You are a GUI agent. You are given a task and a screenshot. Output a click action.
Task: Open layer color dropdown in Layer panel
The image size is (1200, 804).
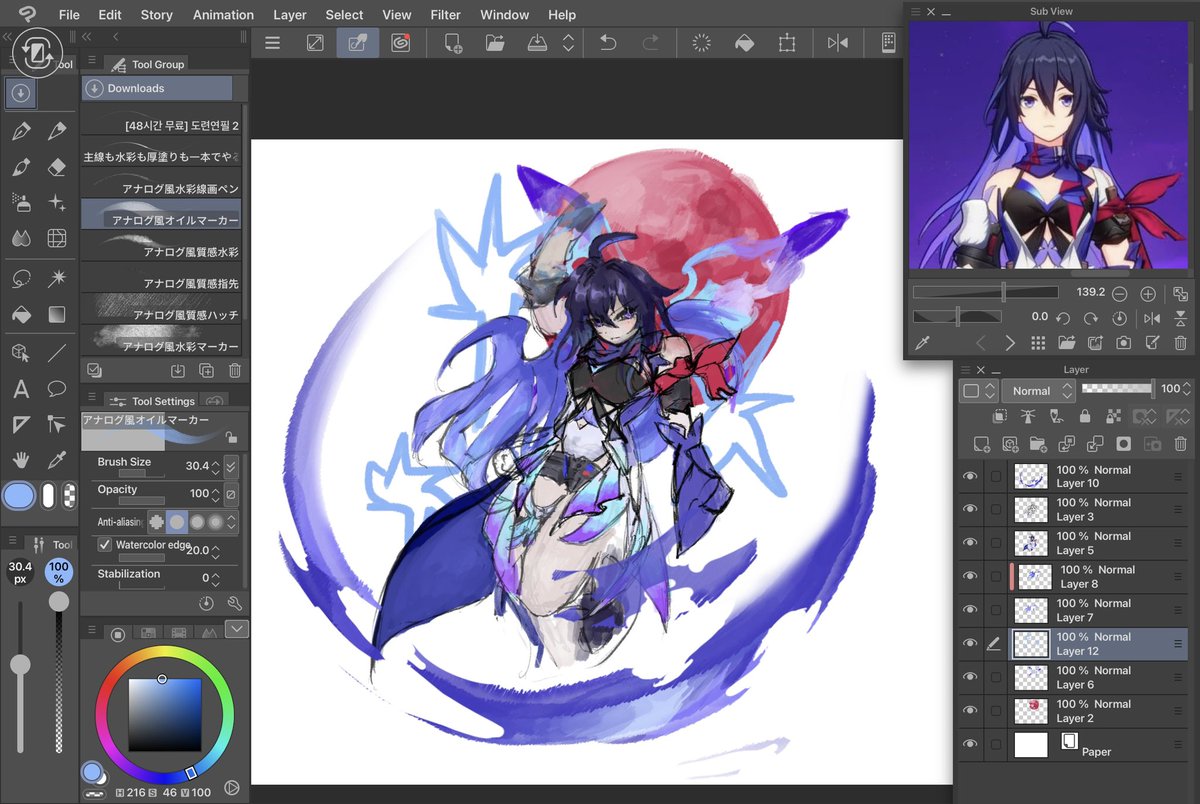pyautogui.click(x=978, y=390)
